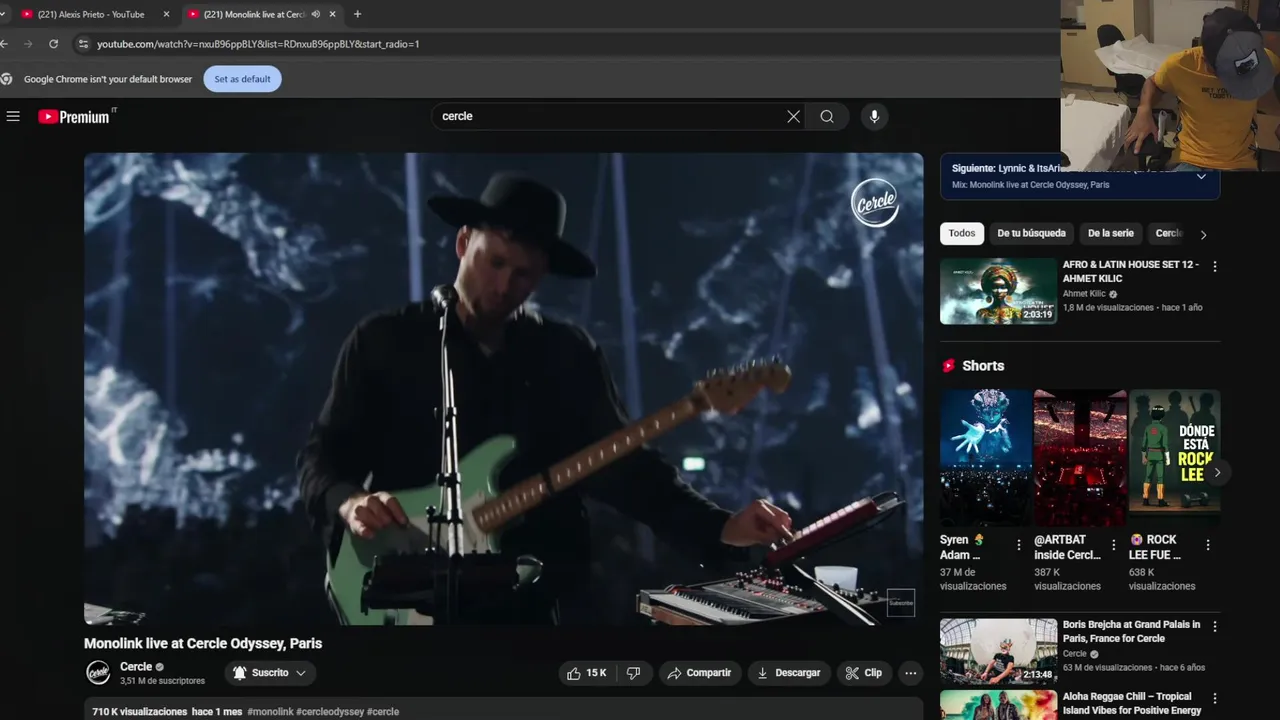Viewport: 1280px width, 720px height.
Task: Download the video via Descargar
Action: [788, 673]
